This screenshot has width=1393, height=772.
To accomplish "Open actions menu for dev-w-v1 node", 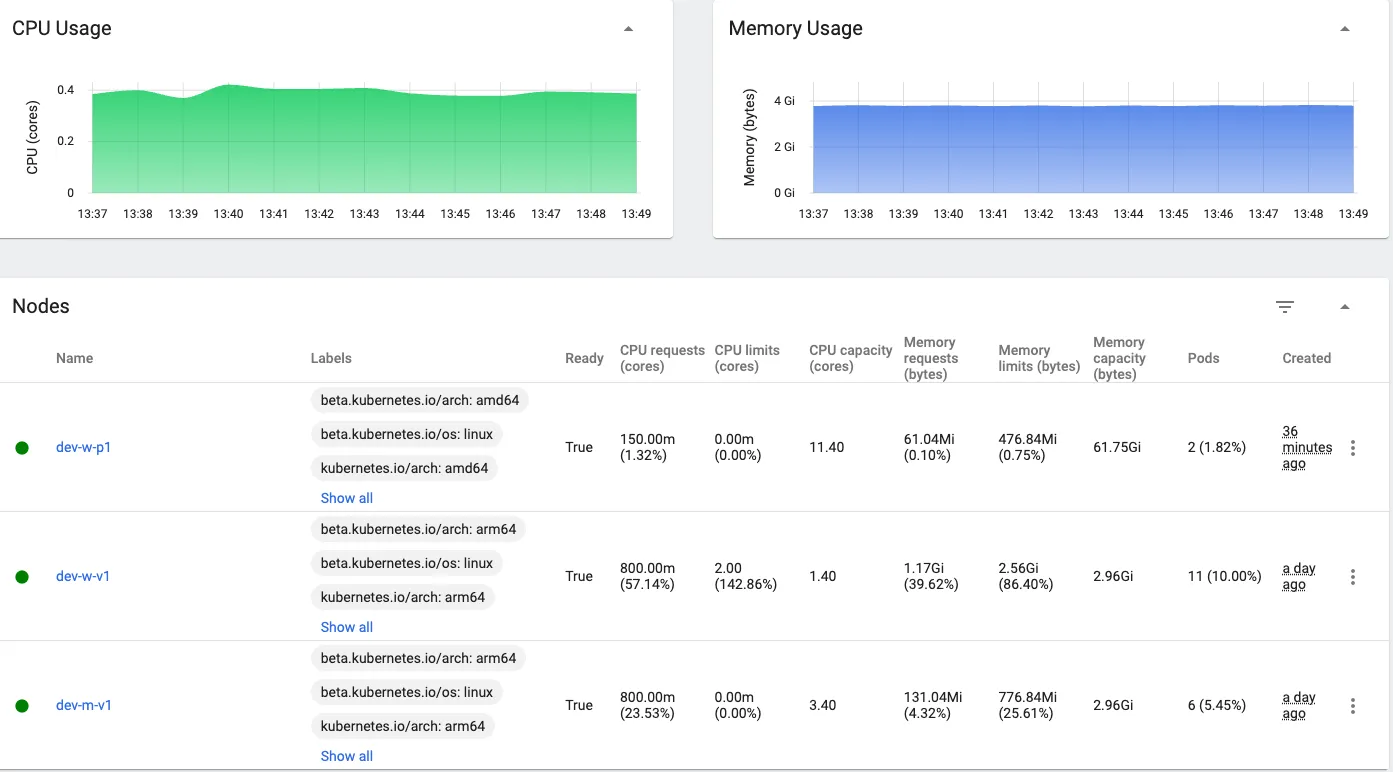I will point(1352,577).
